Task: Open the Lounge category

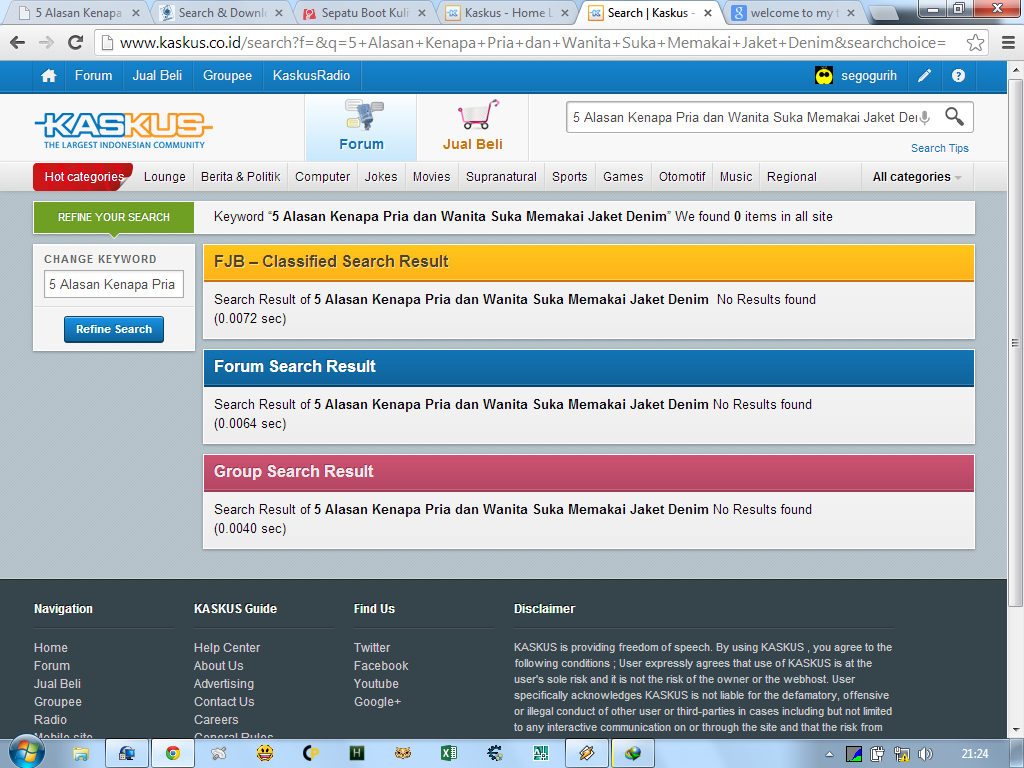Action: [165, 177]
